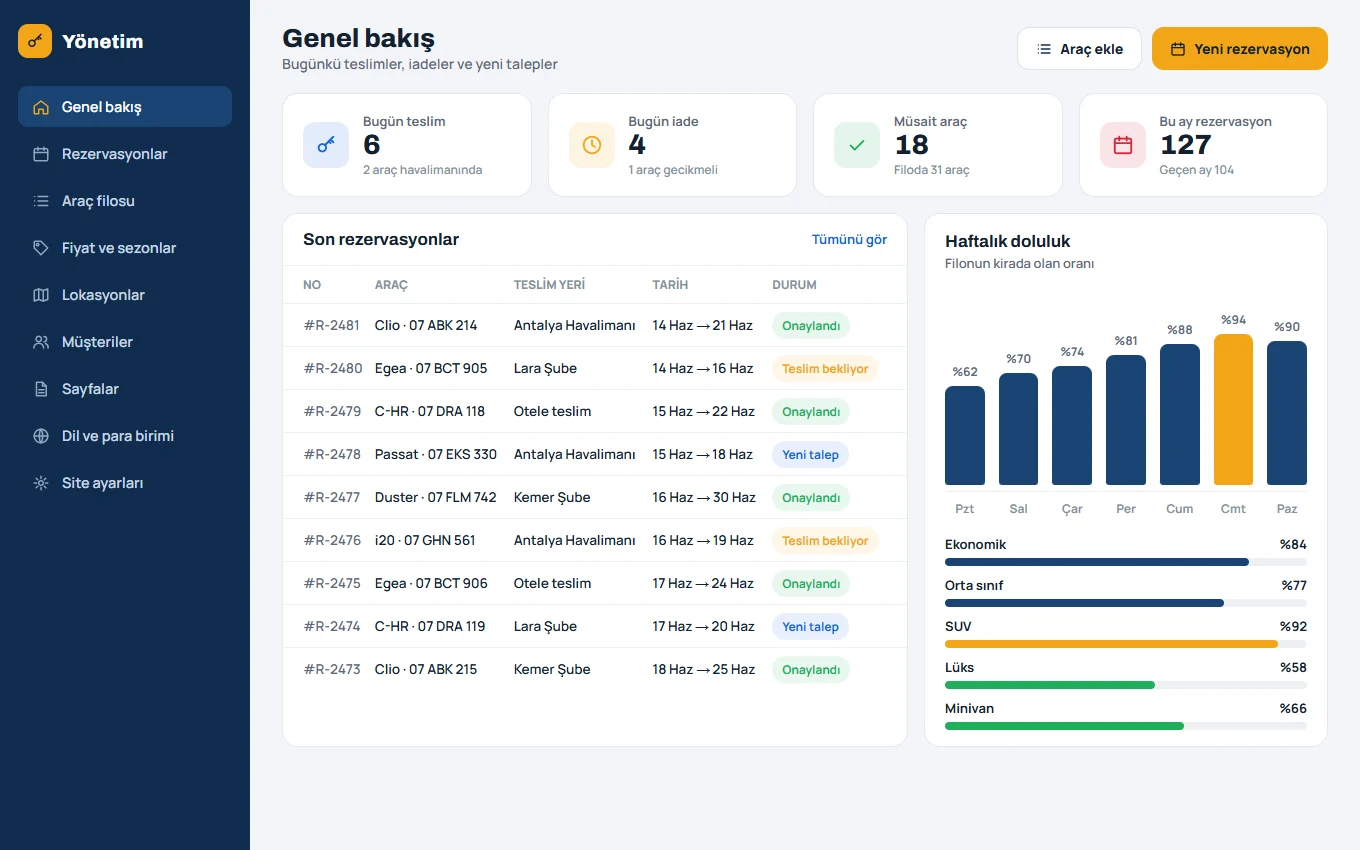Click the Lüks green progress bar
Viewport: 1360px width, 850px height.
pyautogui.click(x=1126, y=685)
